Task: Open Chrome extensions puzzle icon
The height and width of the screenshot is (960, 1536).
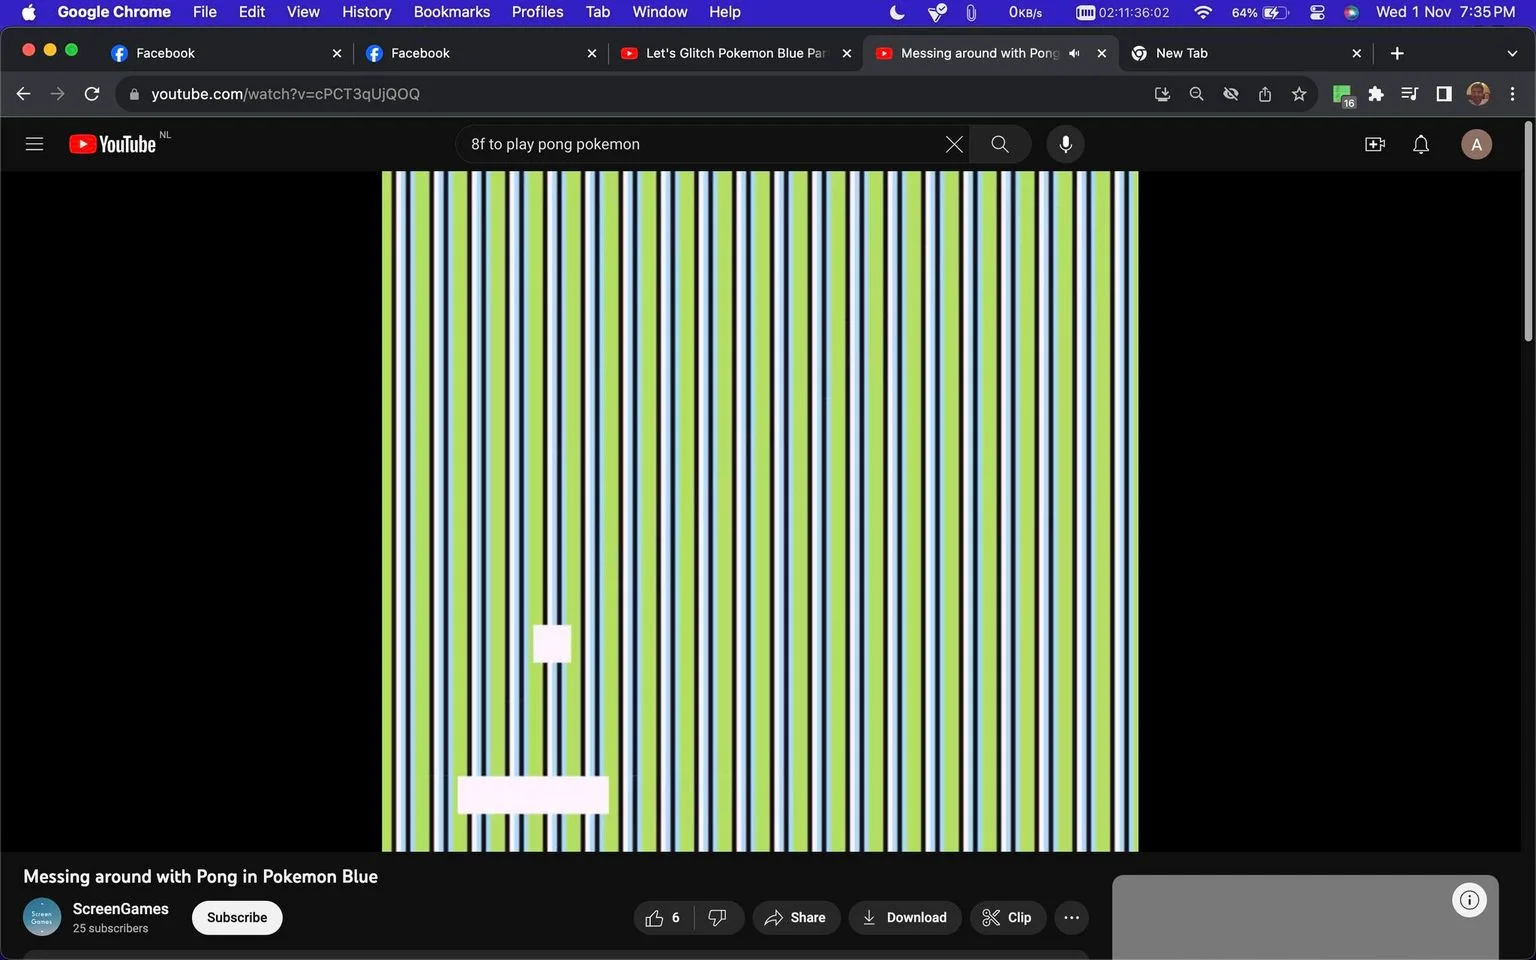Action: (1376, 94)
